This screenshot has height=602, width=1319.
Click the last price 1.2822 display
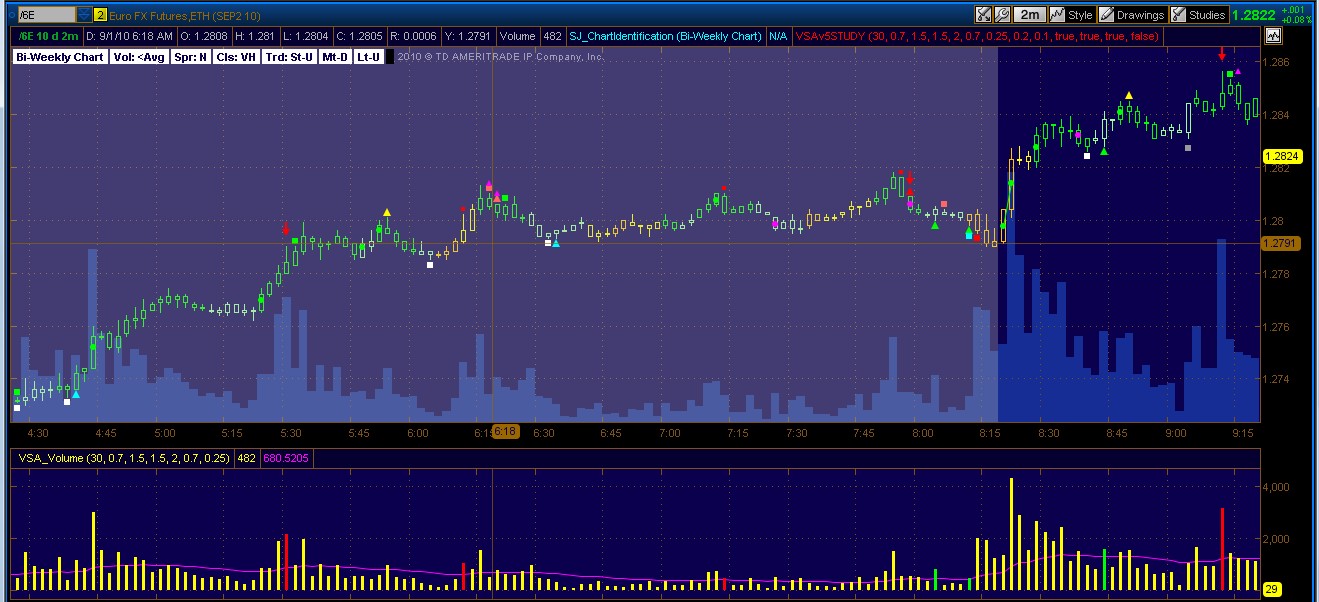1253,15
